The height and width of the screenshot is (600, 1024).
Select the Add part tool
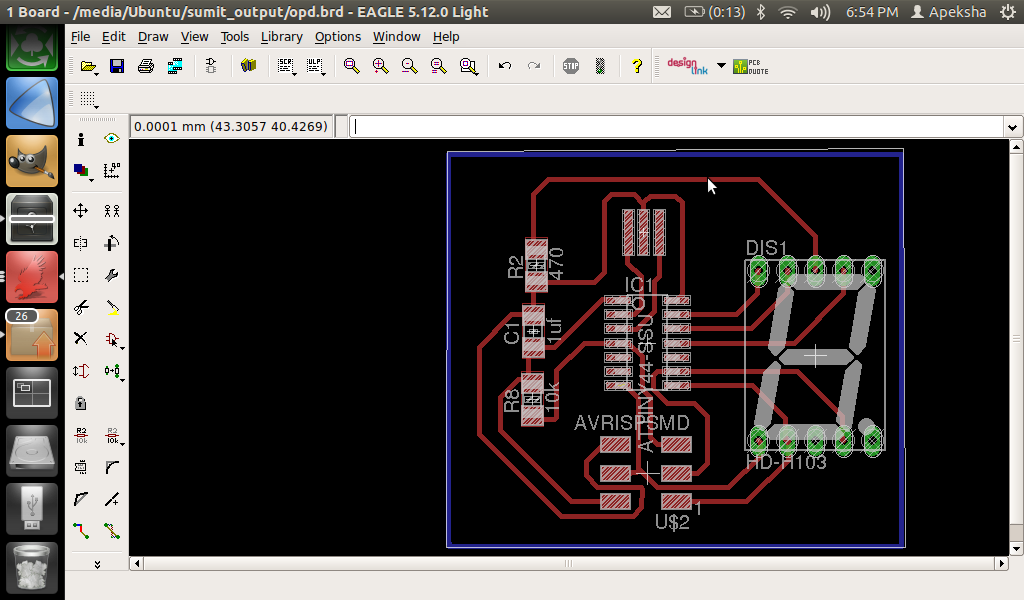pyautogui.click(x=113, y=339)
